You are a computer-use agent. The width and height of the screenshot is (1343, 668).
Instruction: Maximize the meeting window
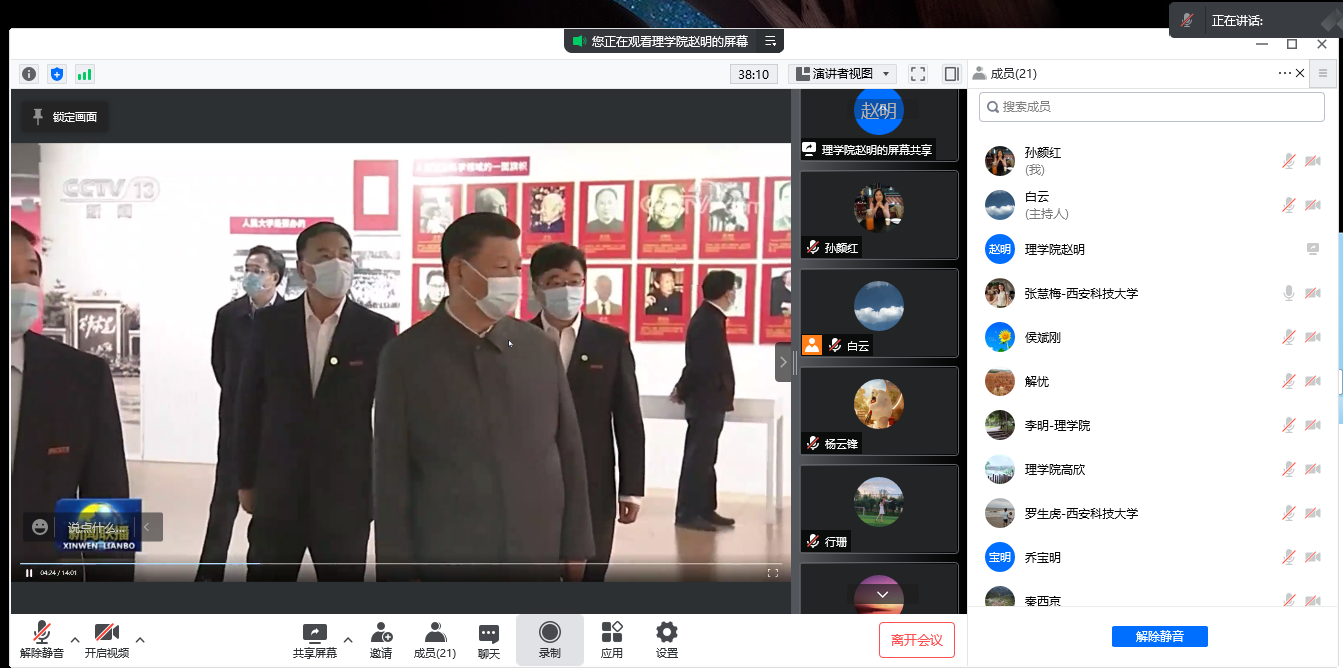point(1292,44)
